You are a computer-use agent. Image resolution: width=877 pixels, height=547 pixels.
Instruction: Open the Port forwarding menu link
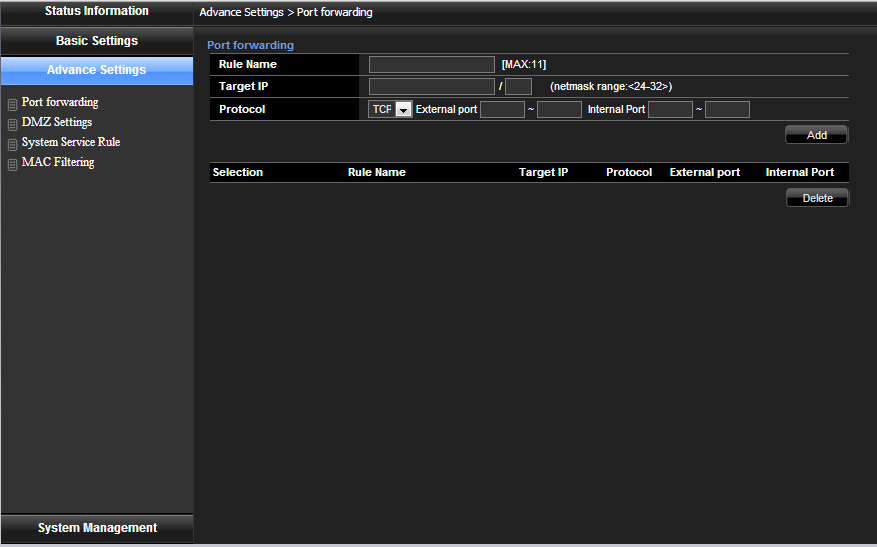pos(60,102)
